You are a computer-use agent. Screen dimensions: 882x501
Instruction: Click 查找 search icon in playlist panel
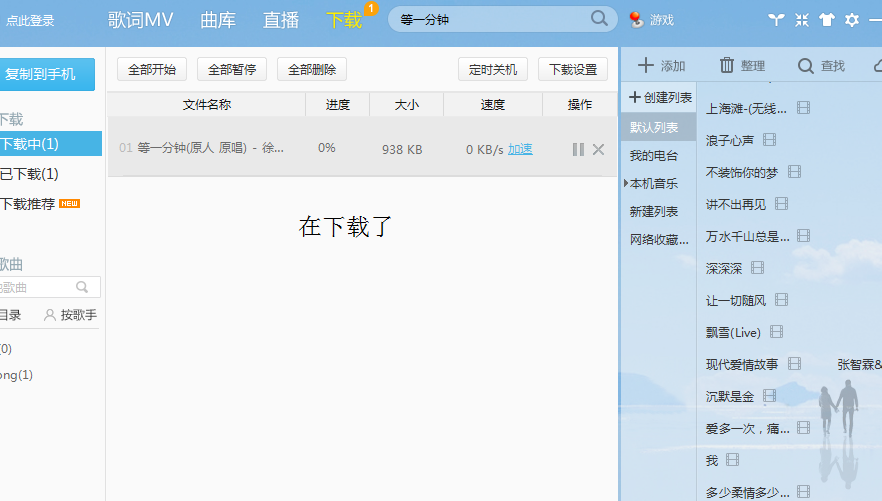(x=806, y=66)
